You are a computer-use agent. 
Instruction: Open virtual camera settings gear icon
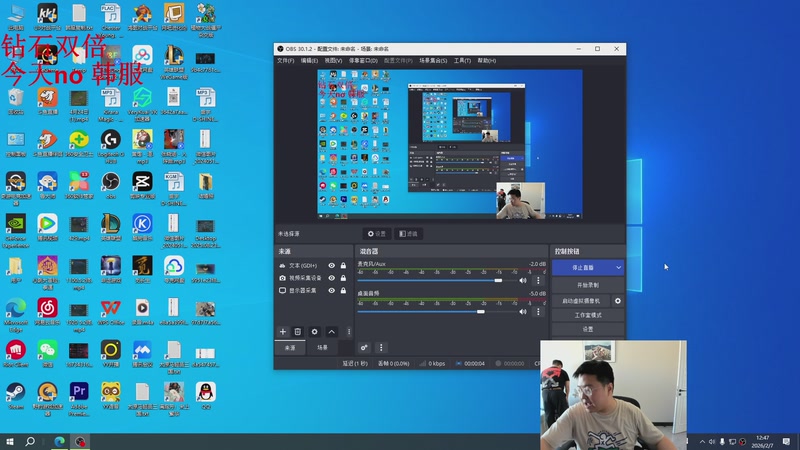618,301
